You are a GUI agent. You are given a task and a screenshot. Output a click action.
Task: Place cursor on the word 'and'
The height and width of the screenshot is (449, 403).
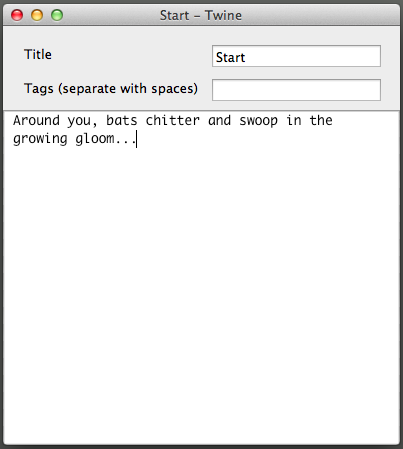click(219, 120)
